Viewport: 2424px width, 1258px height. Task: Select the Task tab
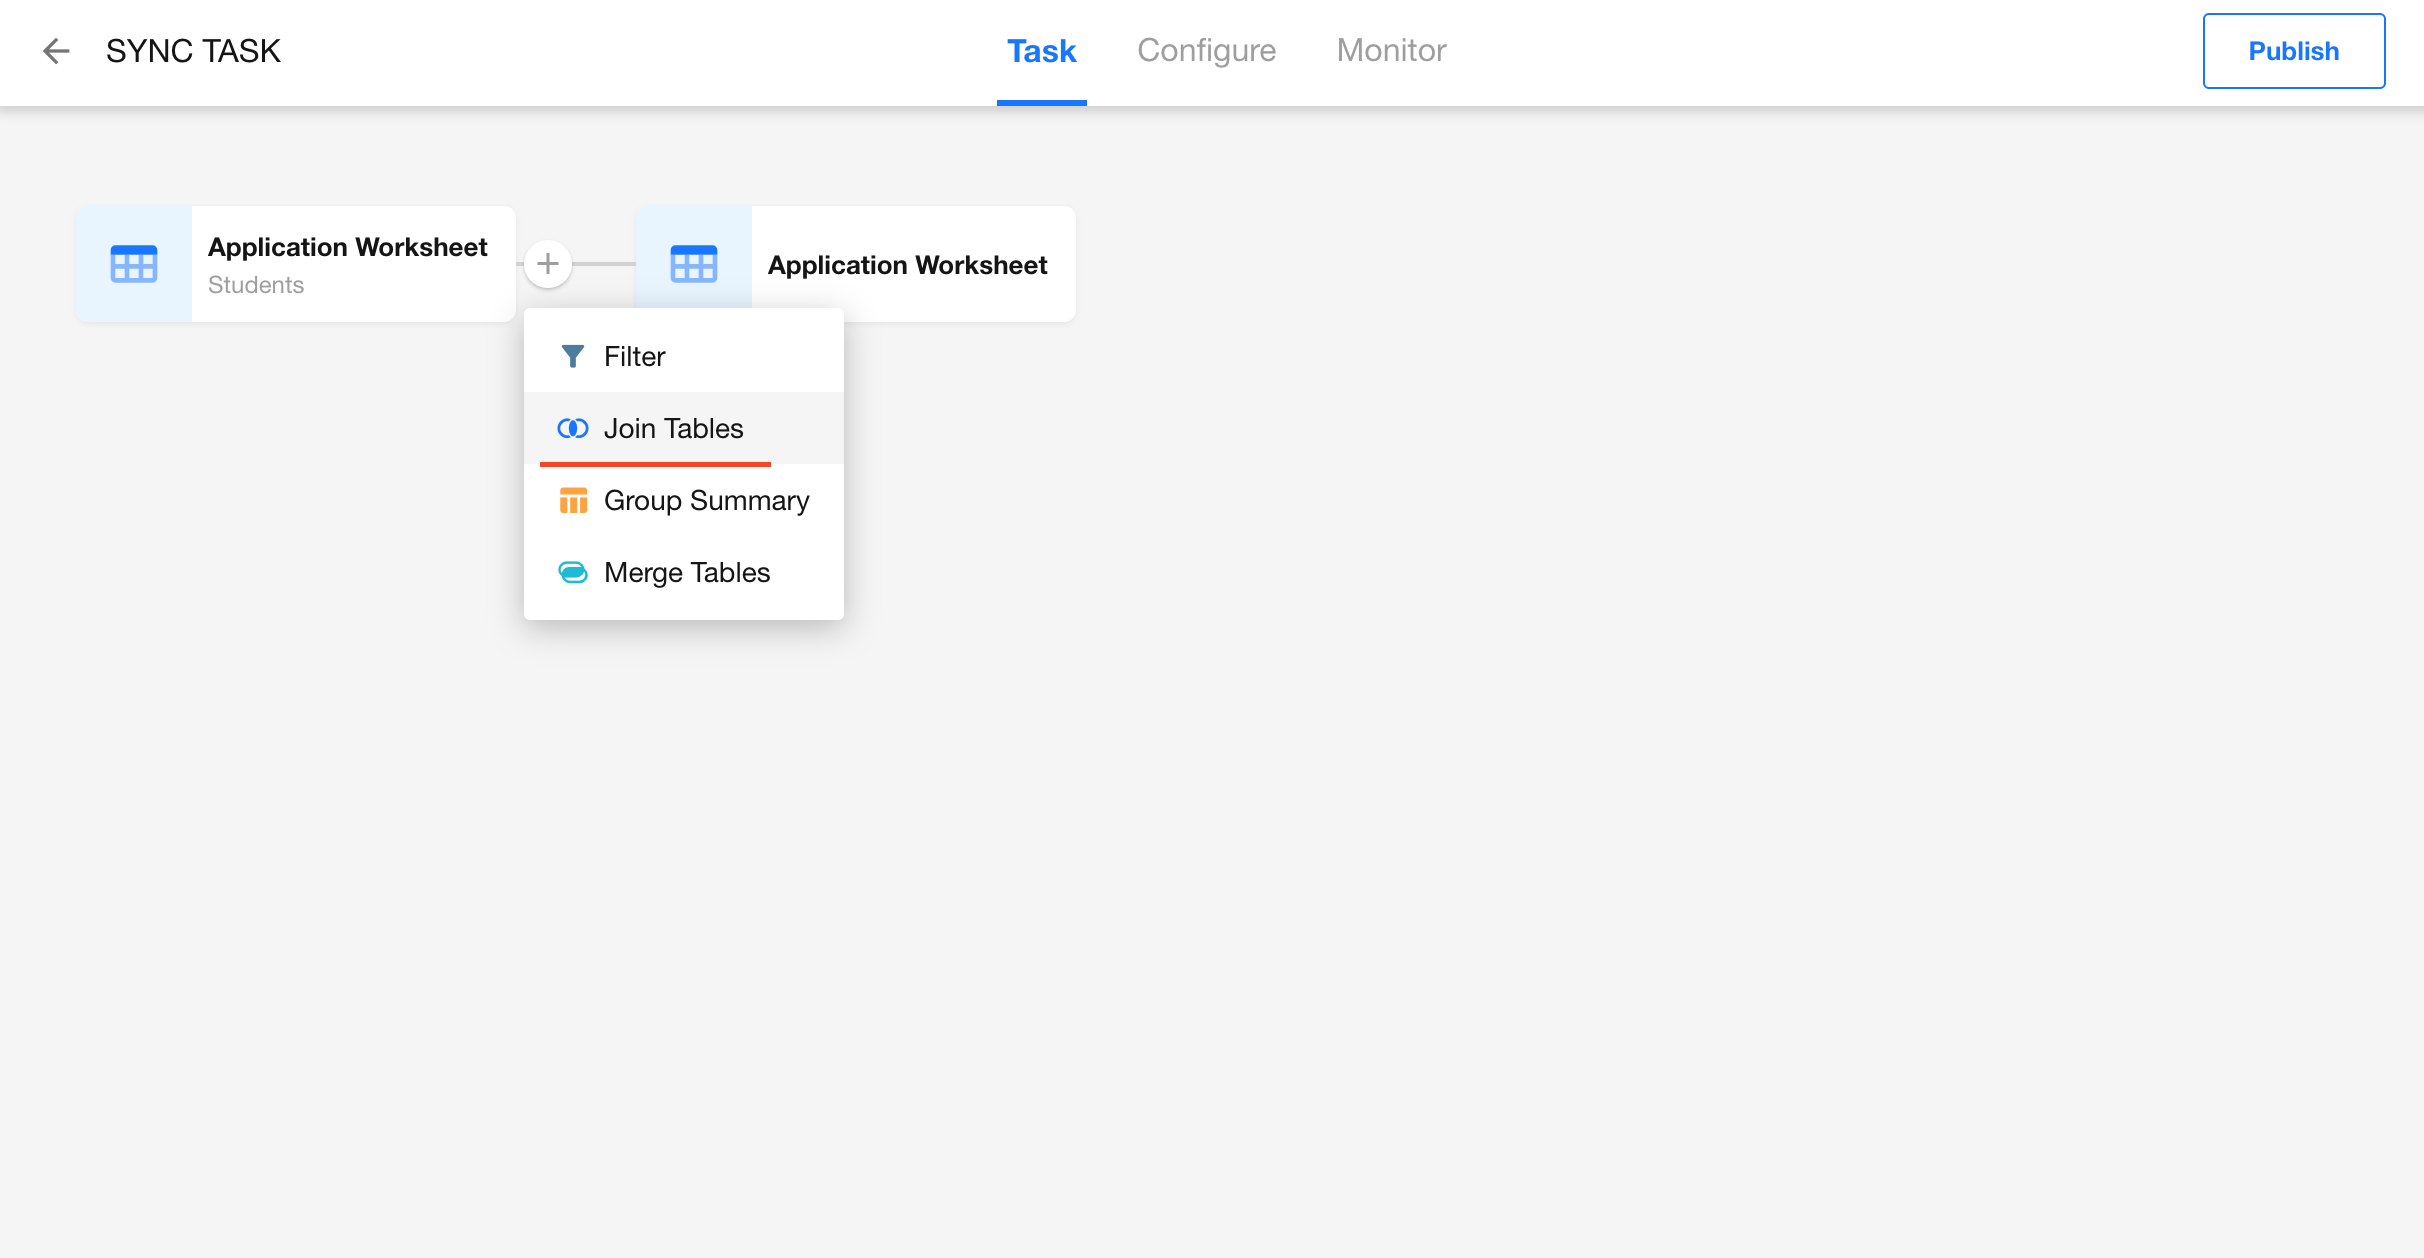(1041, 51)
